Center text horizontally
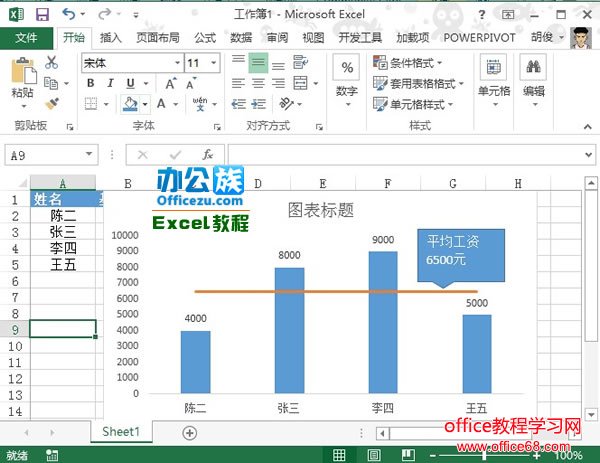 pyautogui.click(x=258, y=83)
